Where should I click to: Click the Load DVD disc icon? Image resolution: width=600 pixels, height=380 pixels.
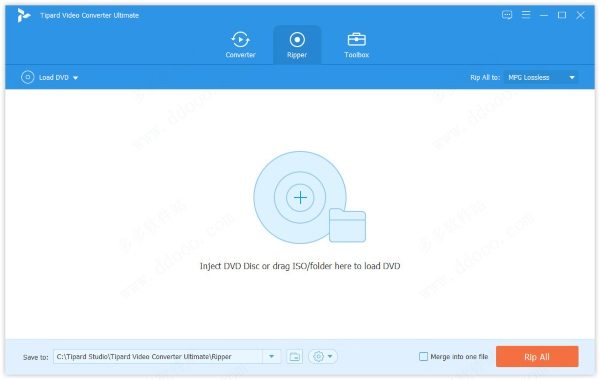[28, 77]
